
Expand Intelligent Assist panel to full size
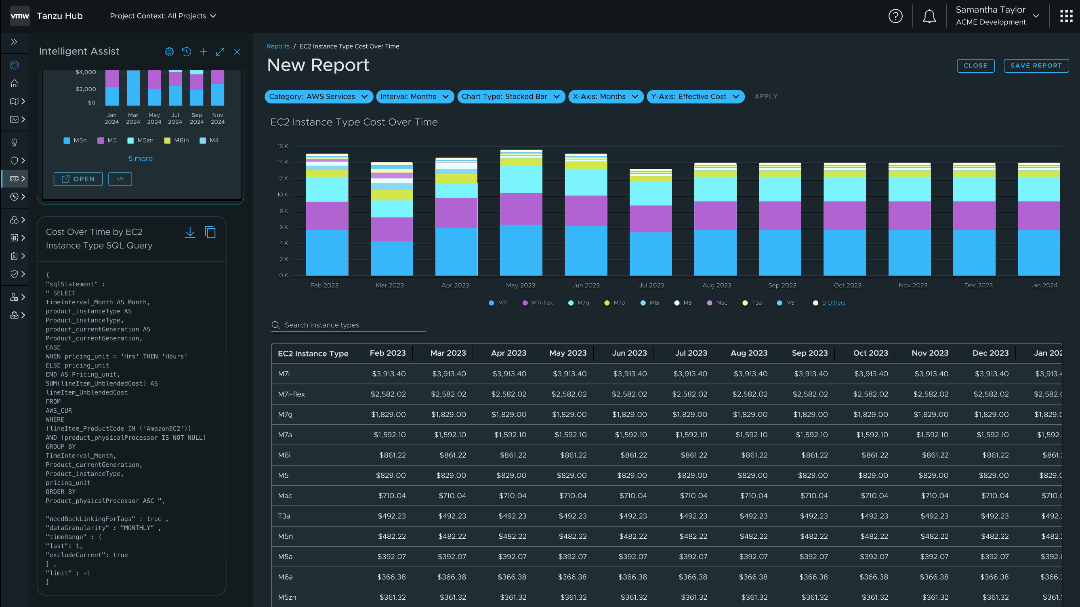pos(220,52)
